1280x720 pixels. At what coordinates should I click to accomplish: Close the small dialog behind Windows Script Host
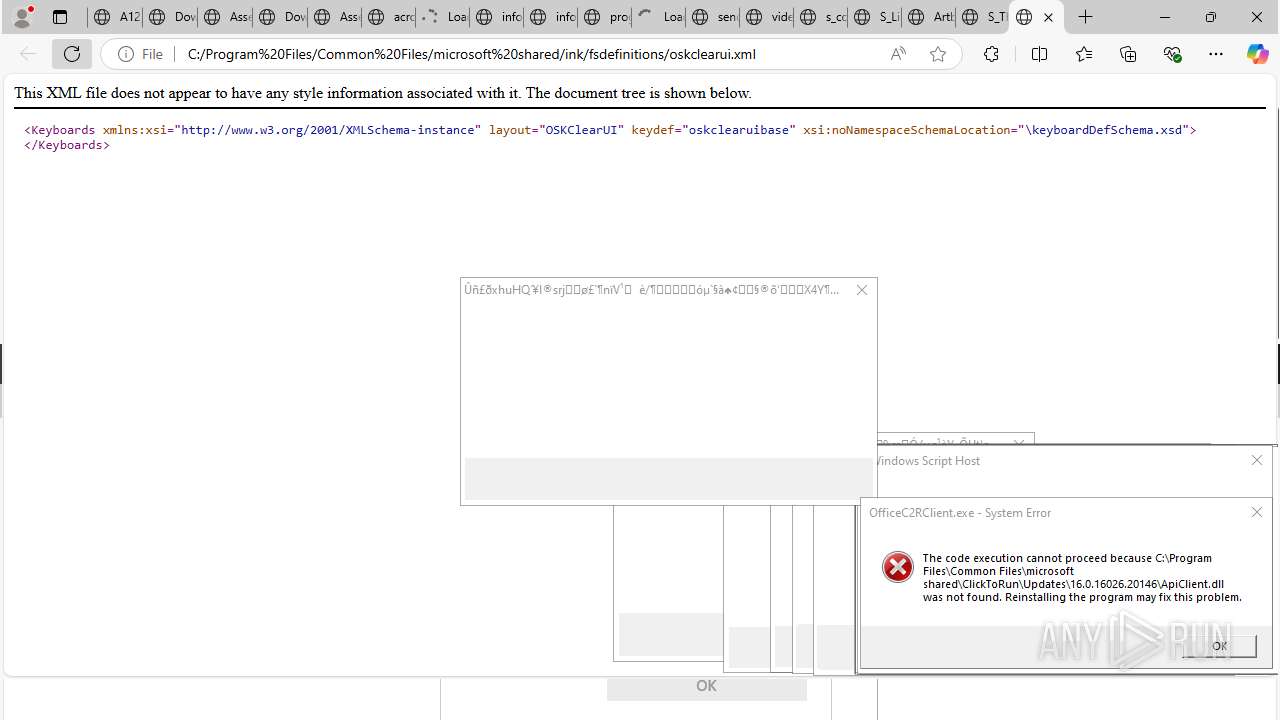click(1018, 442)
